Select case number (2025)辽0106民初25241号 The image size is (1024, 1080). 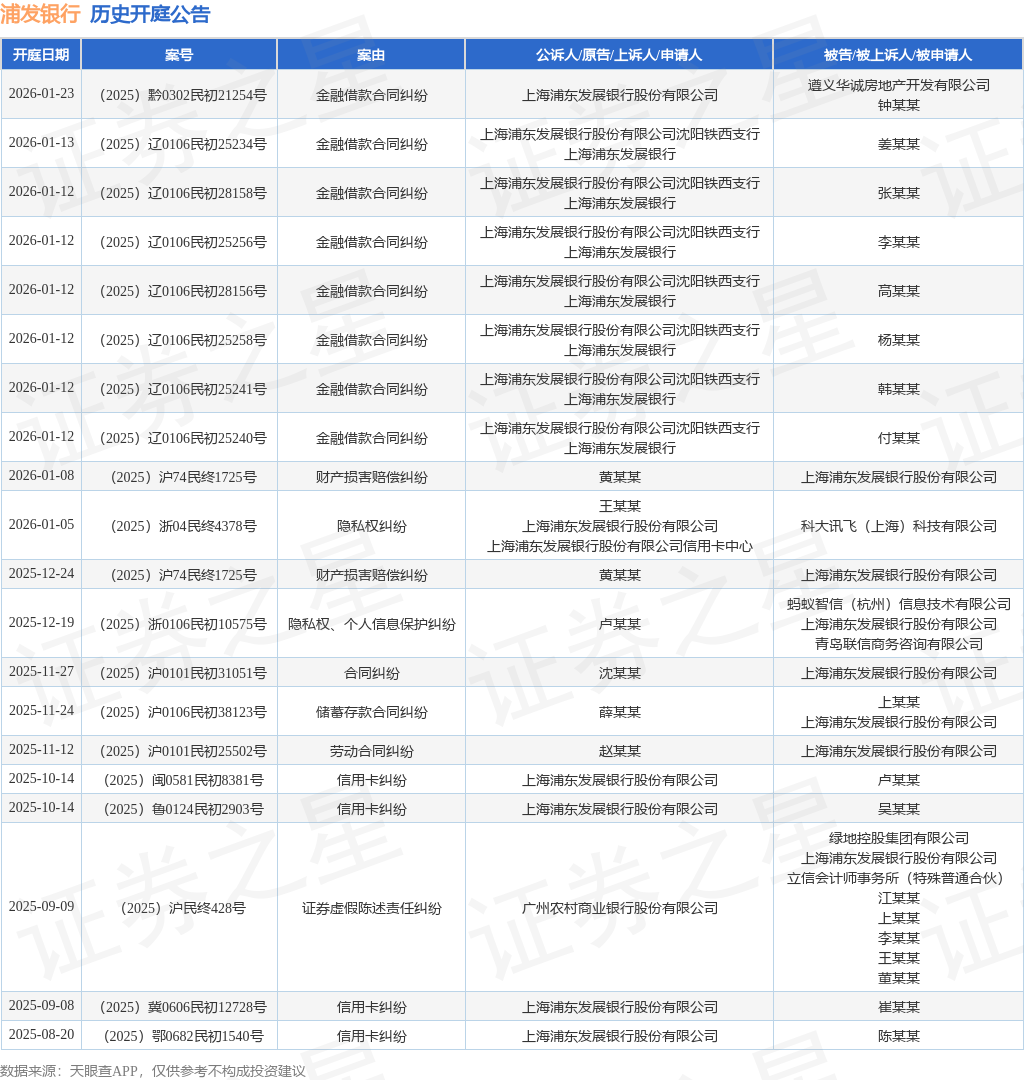point(183,388)
